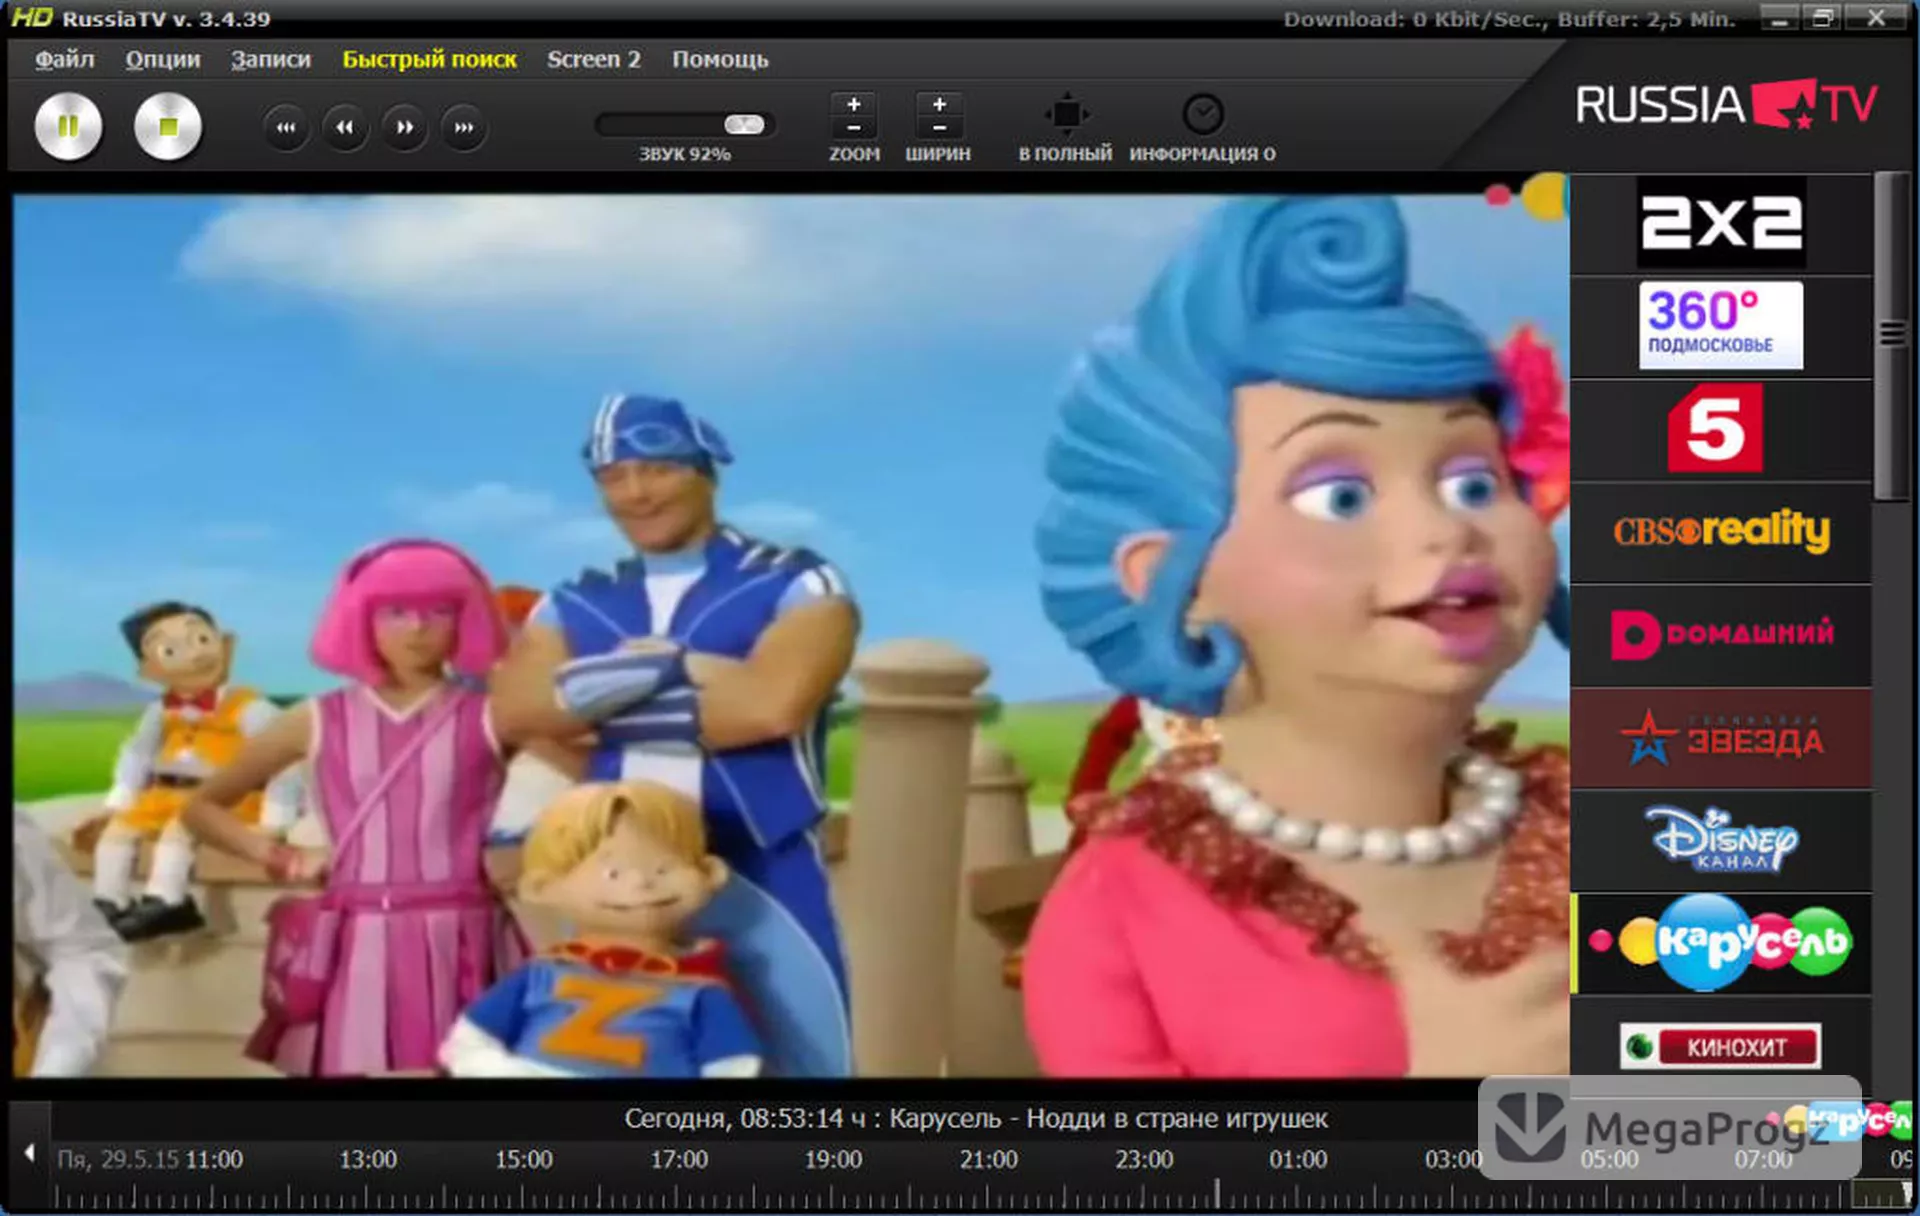The height and width of the screenshot is (1216, 1920).
Task: Click the current program title text
Action: pos(976,1118)
